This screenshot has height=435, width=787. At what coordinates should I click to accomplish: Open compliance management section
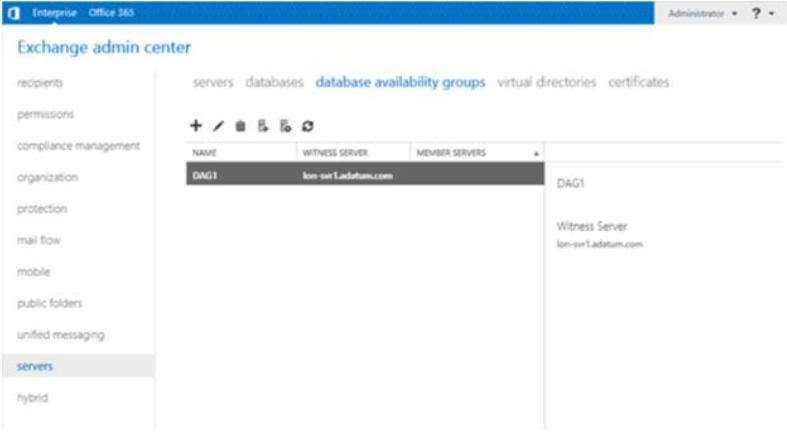point(79,146)
